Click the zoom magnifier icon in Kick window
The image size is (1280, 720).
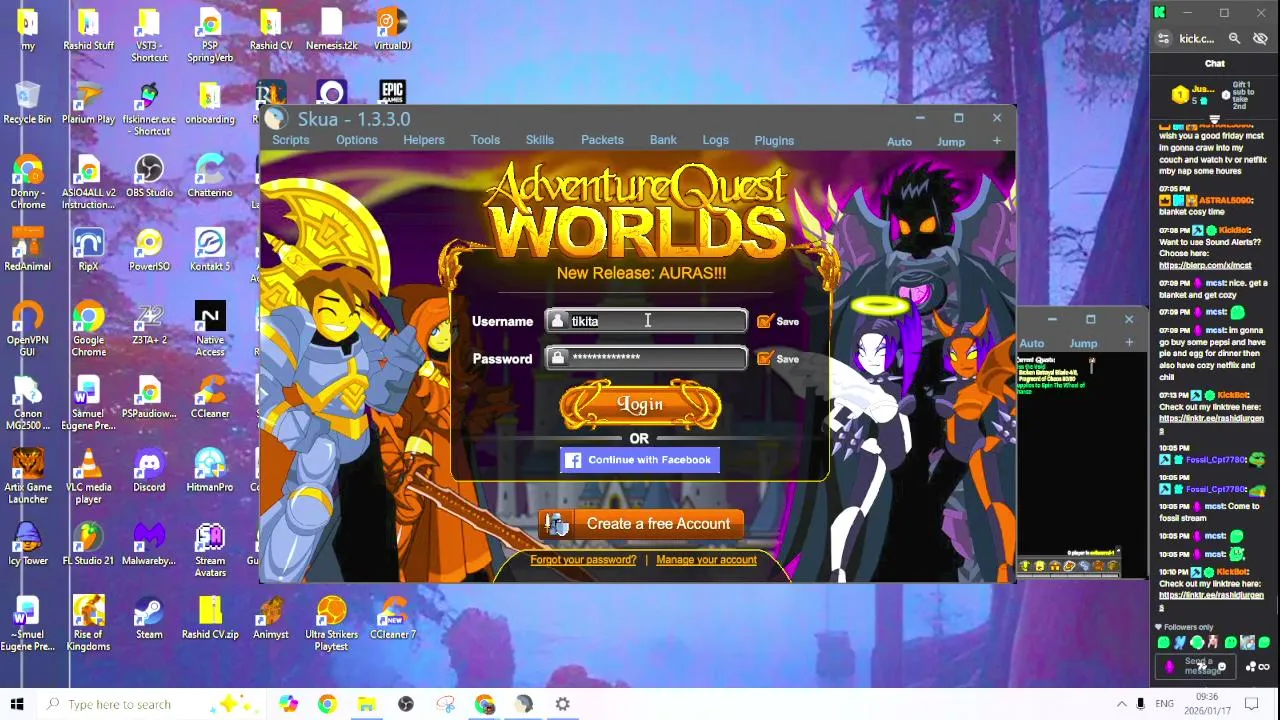pyautogui.click(x=1234, y=39)
